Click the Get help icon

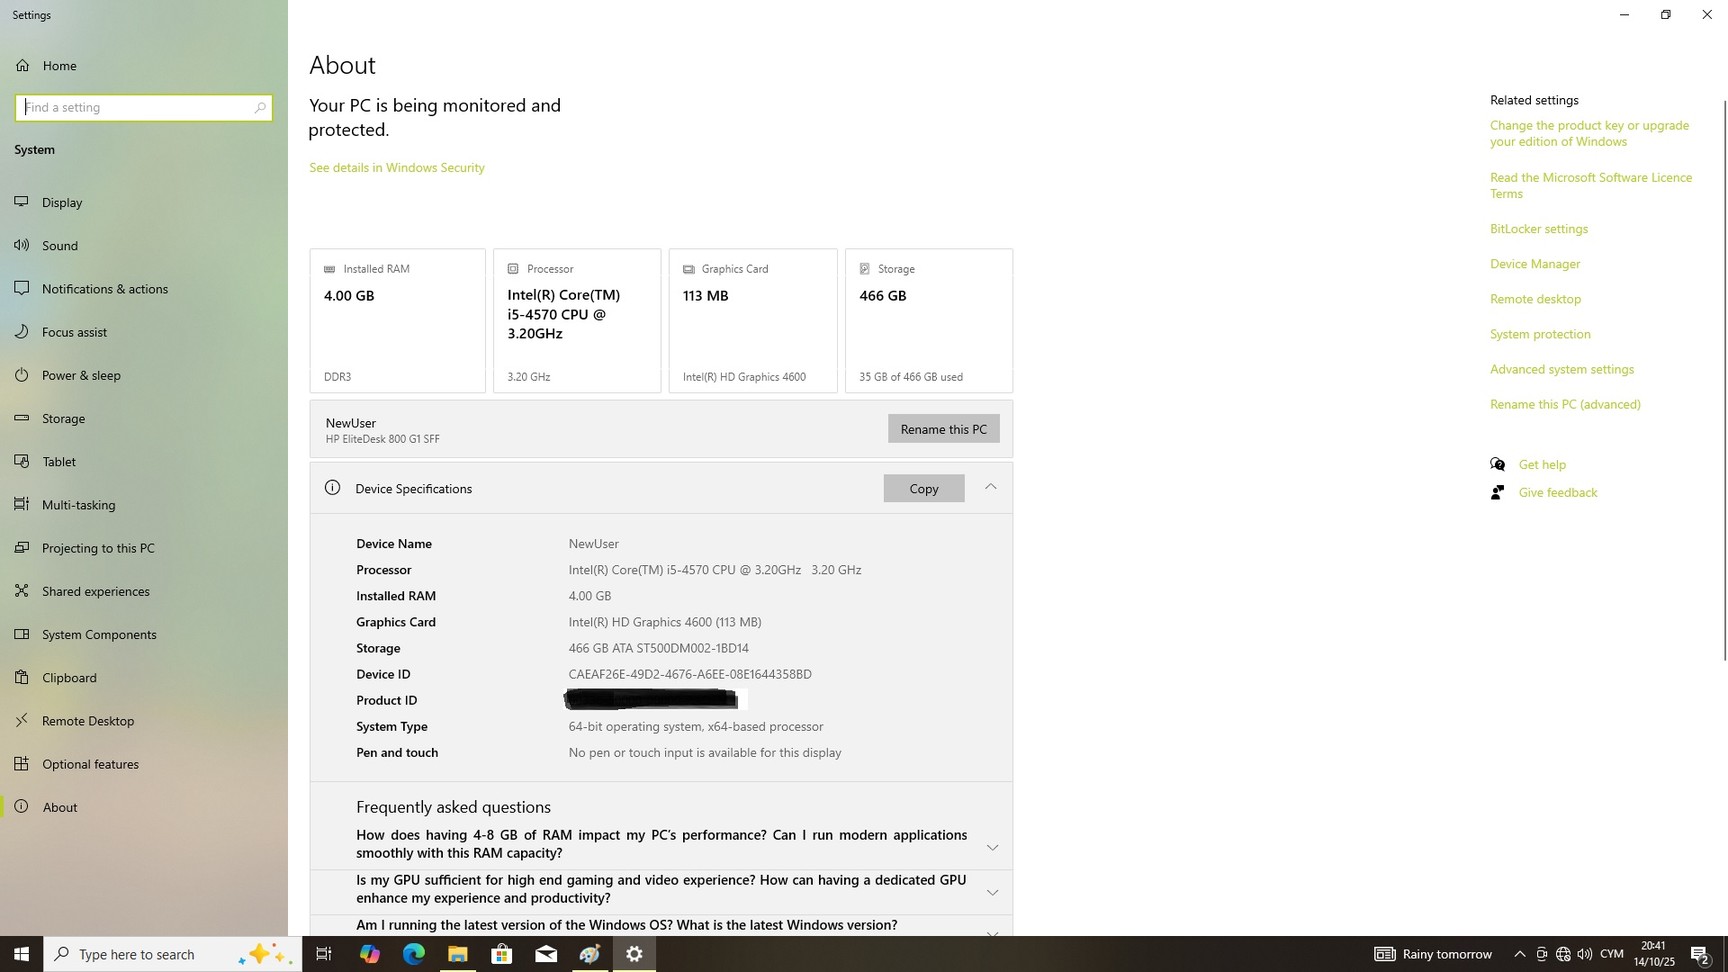[1497, 464]
